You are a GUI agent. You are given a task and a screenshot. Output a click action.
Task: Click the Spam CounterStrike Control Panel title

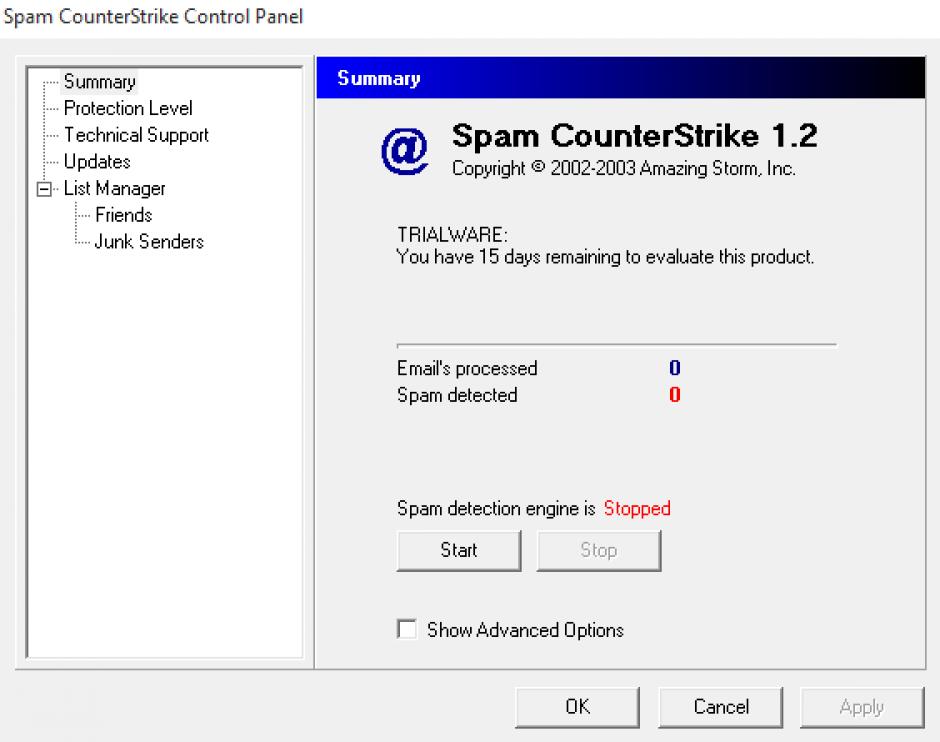[153, 16]
